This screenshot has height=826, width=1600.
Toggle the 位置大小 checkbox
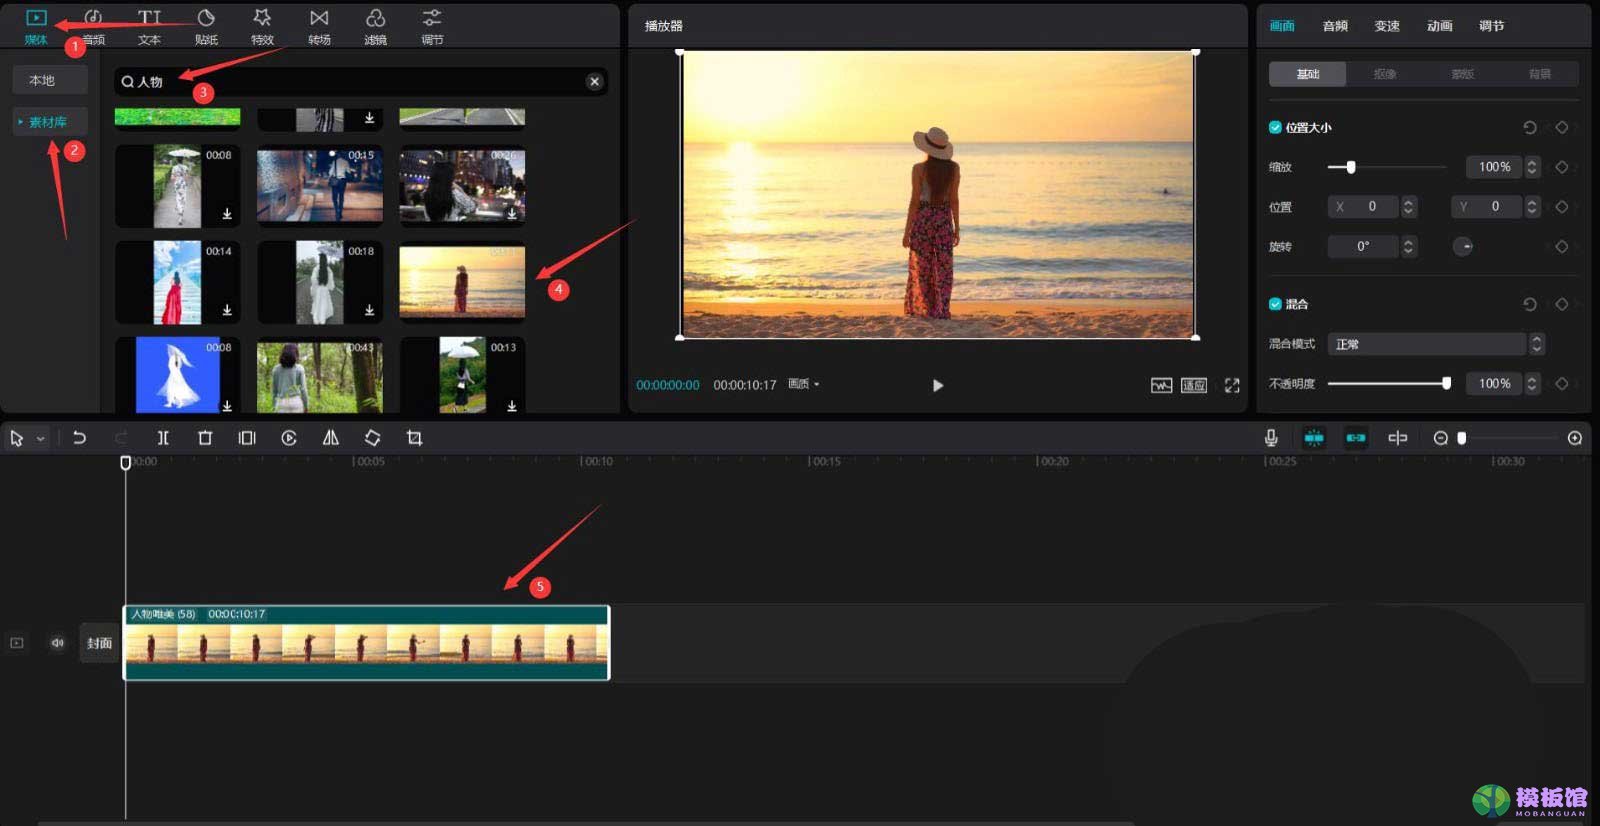pyautogui.click(x=1275, y=127)
